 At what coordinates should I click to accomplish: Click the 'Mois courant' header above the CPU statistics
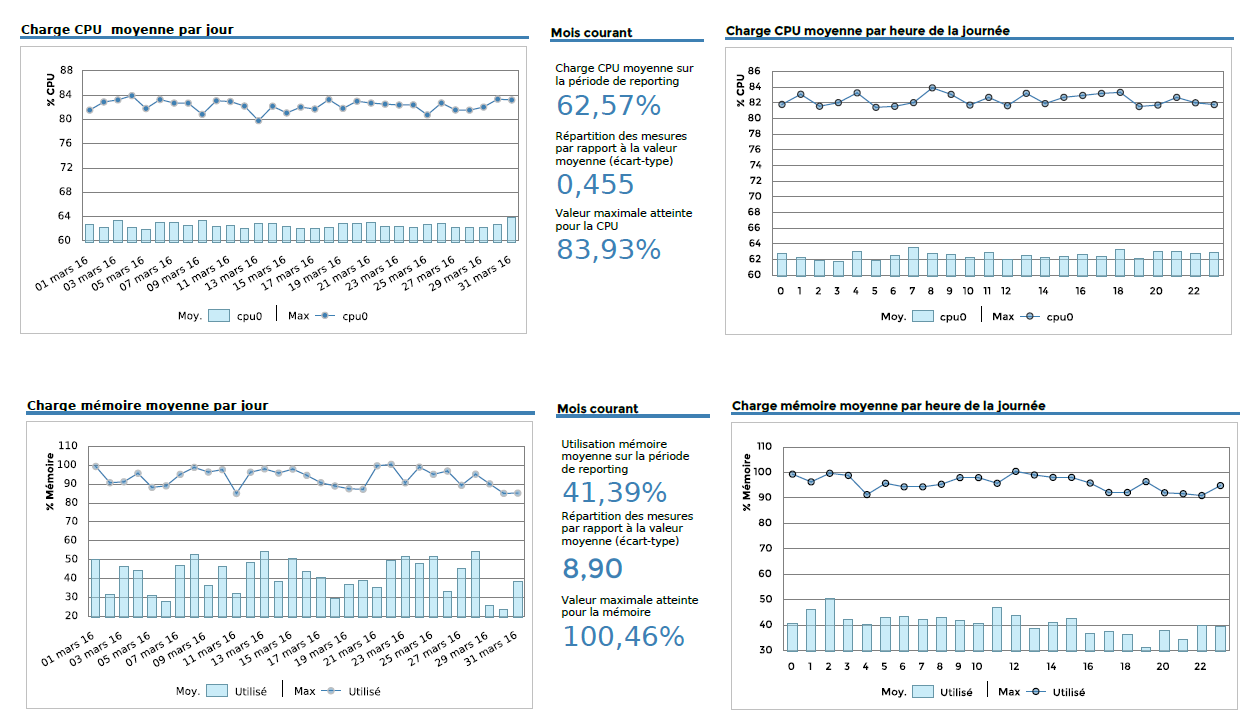[591, 32]
